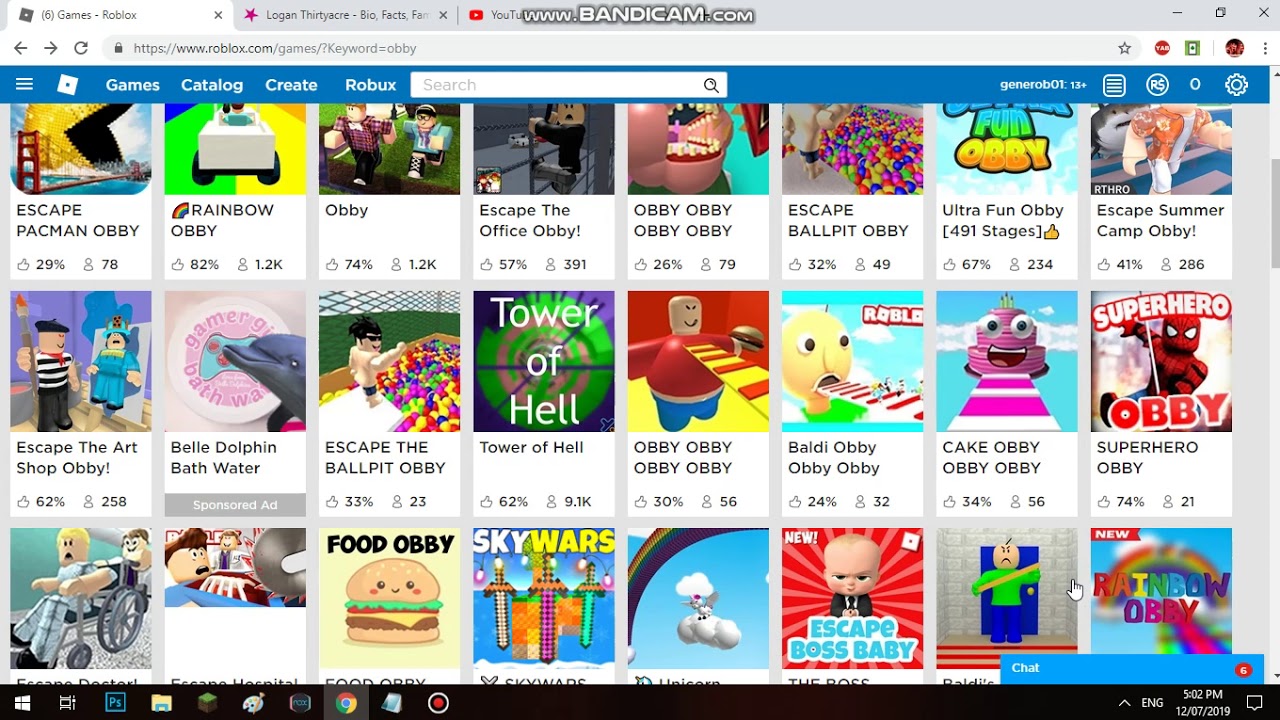
Task: Open SUPERHERO OBBY game thumbnail
Action: (x=1161, y=361)
